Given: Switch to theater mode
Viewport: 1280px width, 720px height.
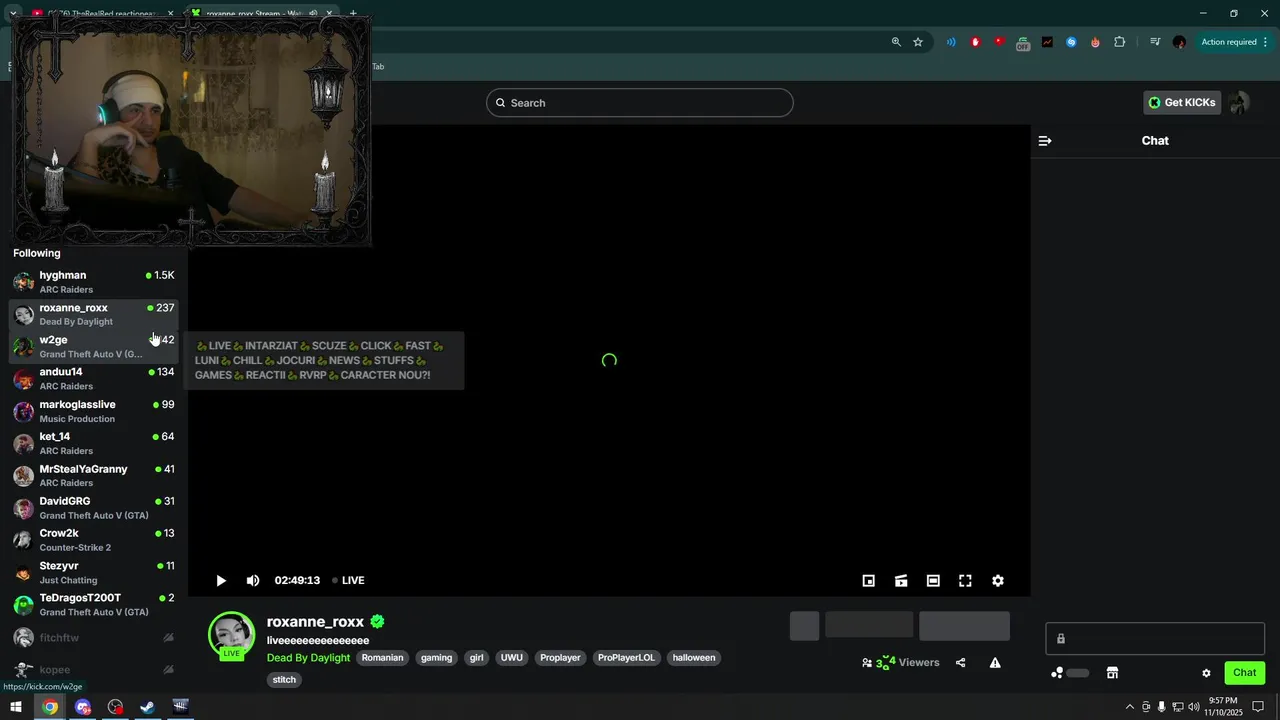Looking at the screenshot, I should (933, 580).
